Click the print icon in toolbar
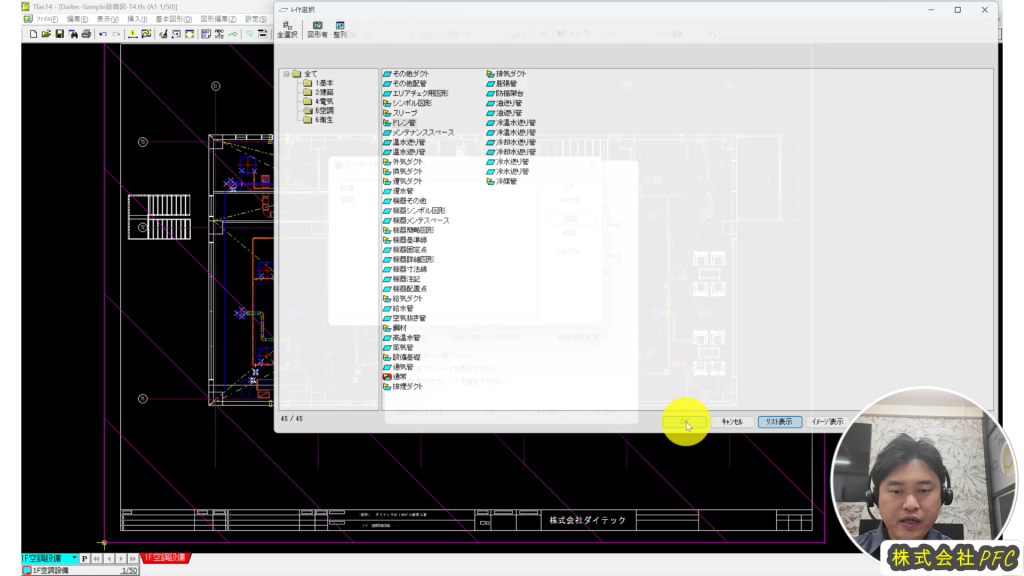The width and height of the screenshot is (1024, 576). [86, 34]
